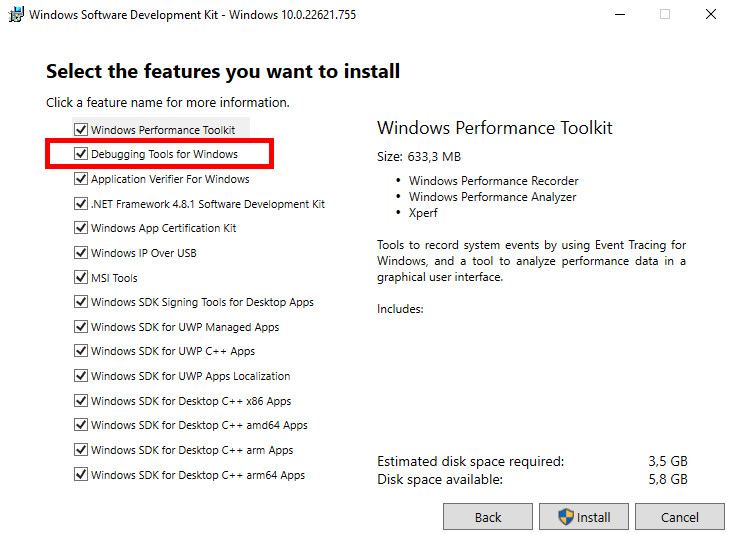Viewport: 734px width, 540px height.
Task: Close the Windows SDK setup window
Action: 710,15
